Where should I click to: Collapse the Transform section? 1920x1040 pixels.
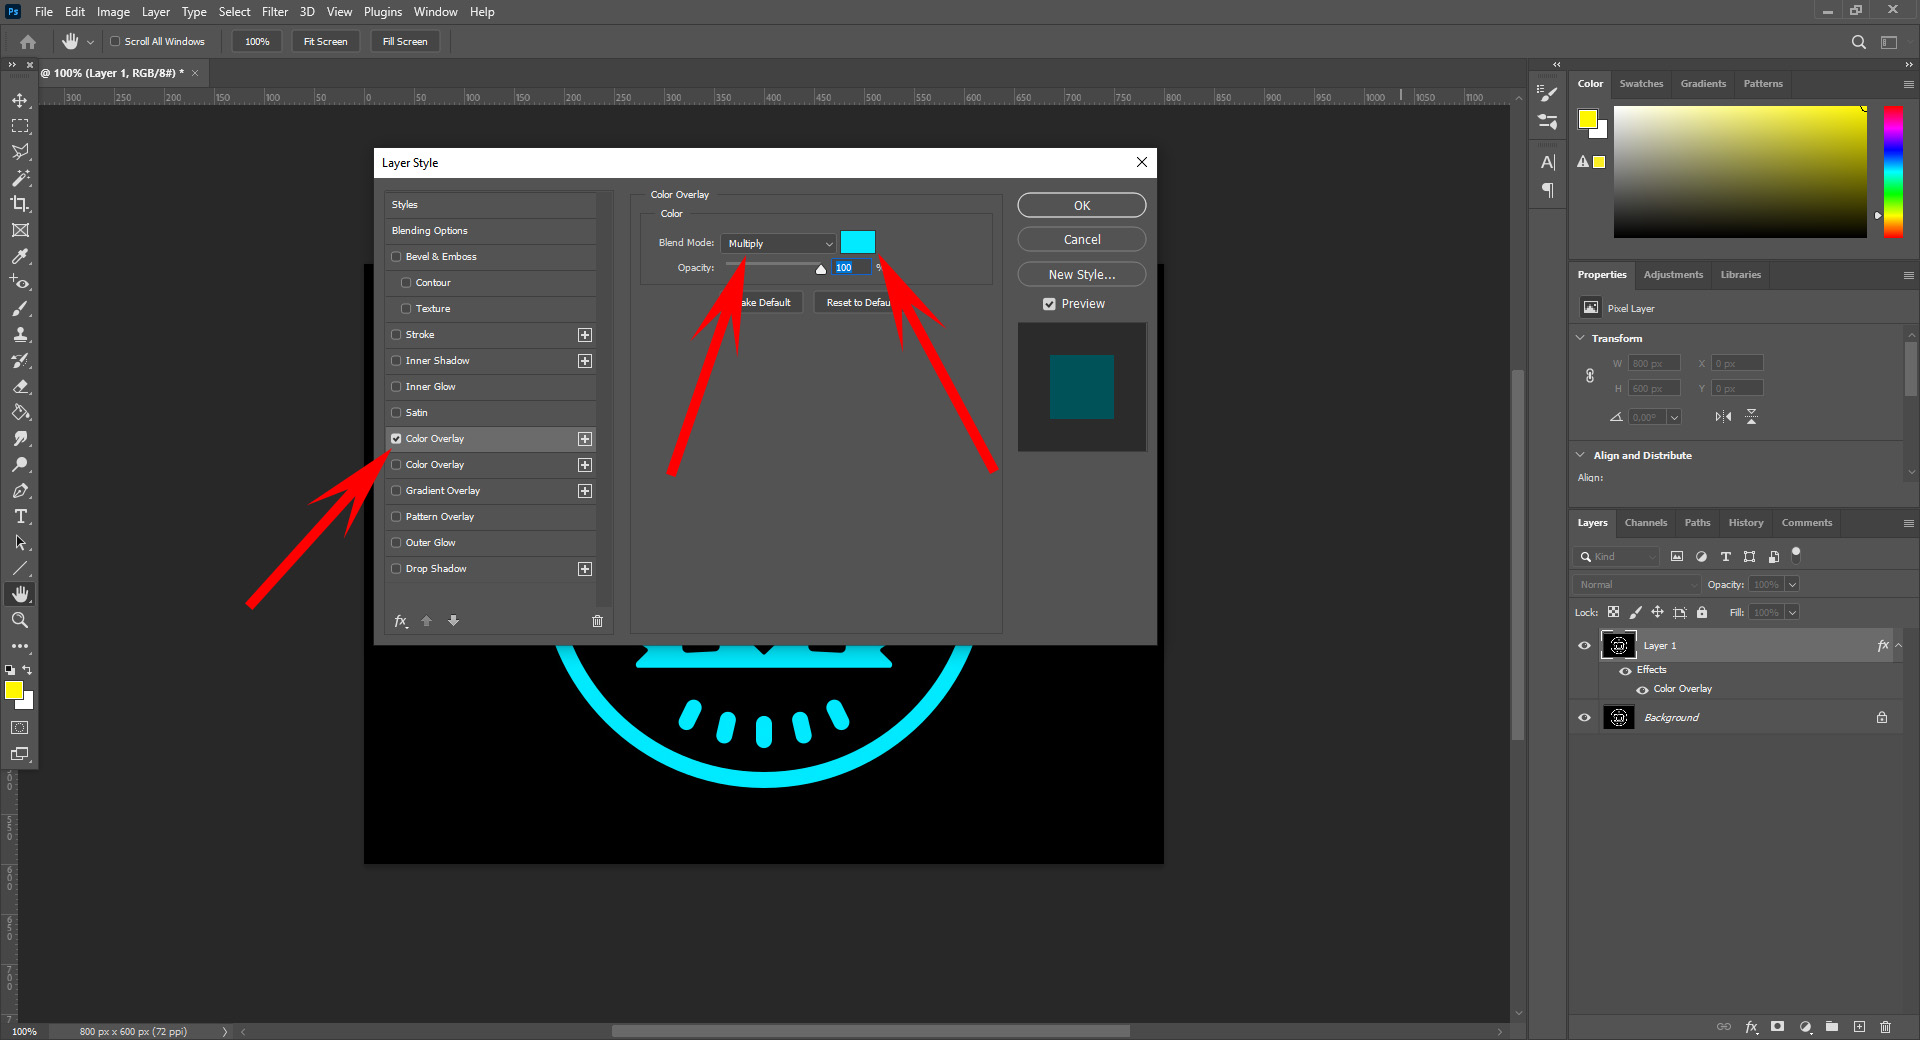(1580, 338)
